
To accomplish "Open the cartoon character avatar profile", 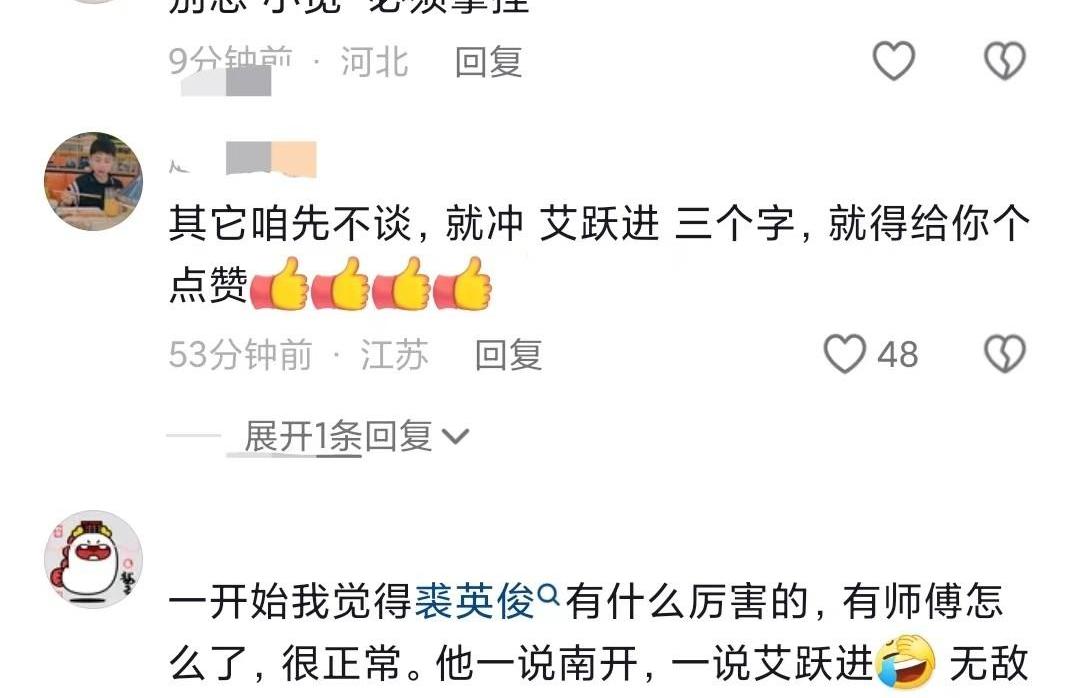I will point(93,559).
